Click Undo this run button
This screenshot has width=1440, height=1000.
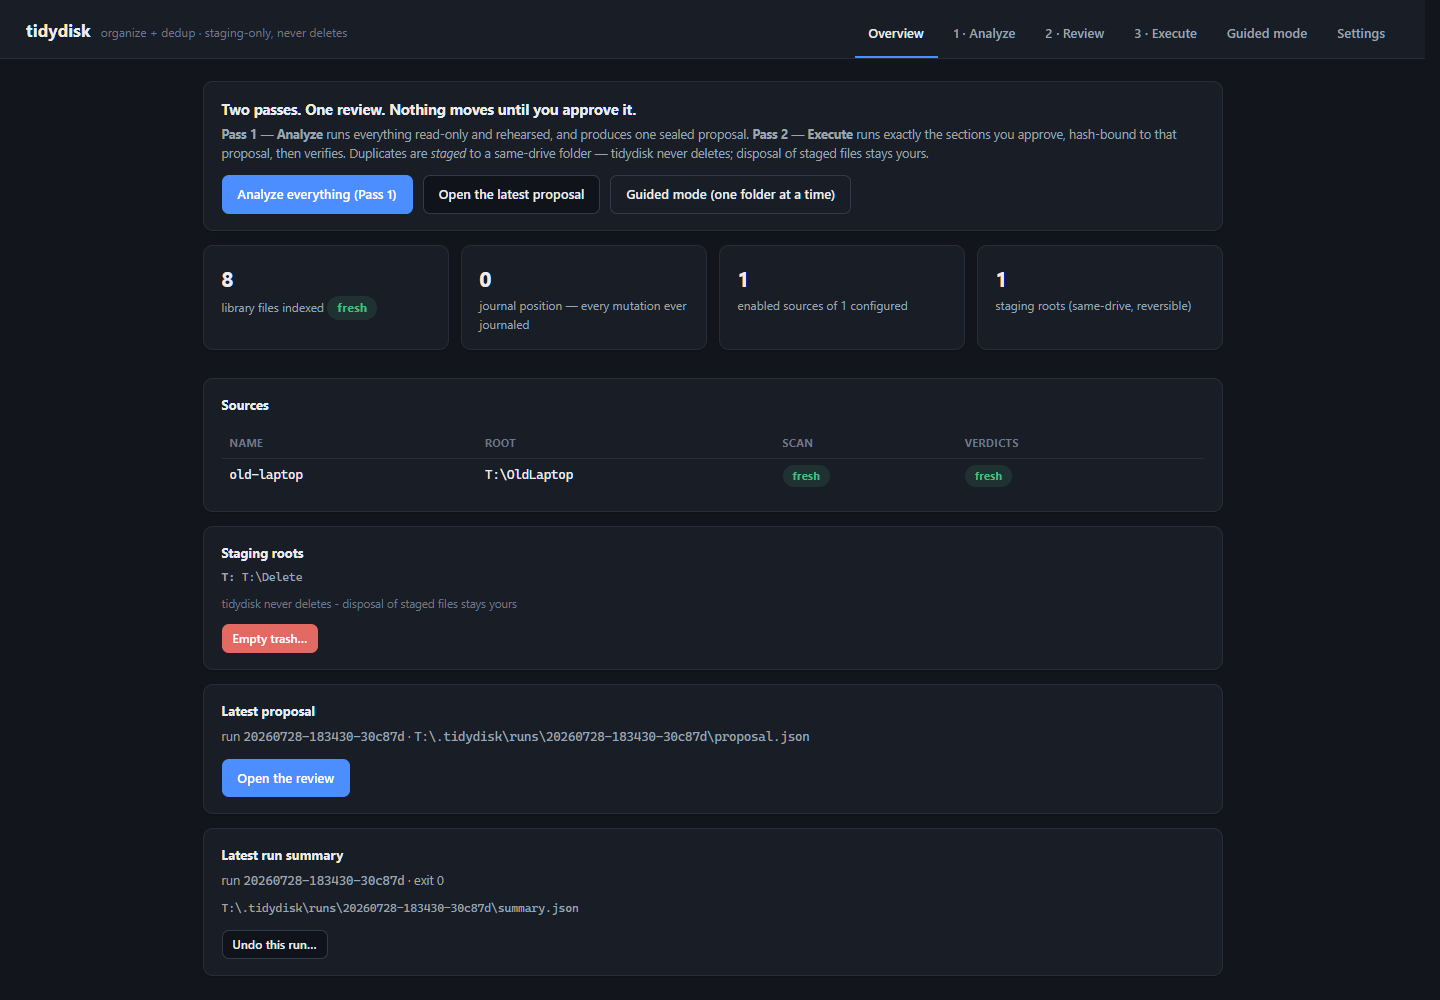[x=274, y=945]
